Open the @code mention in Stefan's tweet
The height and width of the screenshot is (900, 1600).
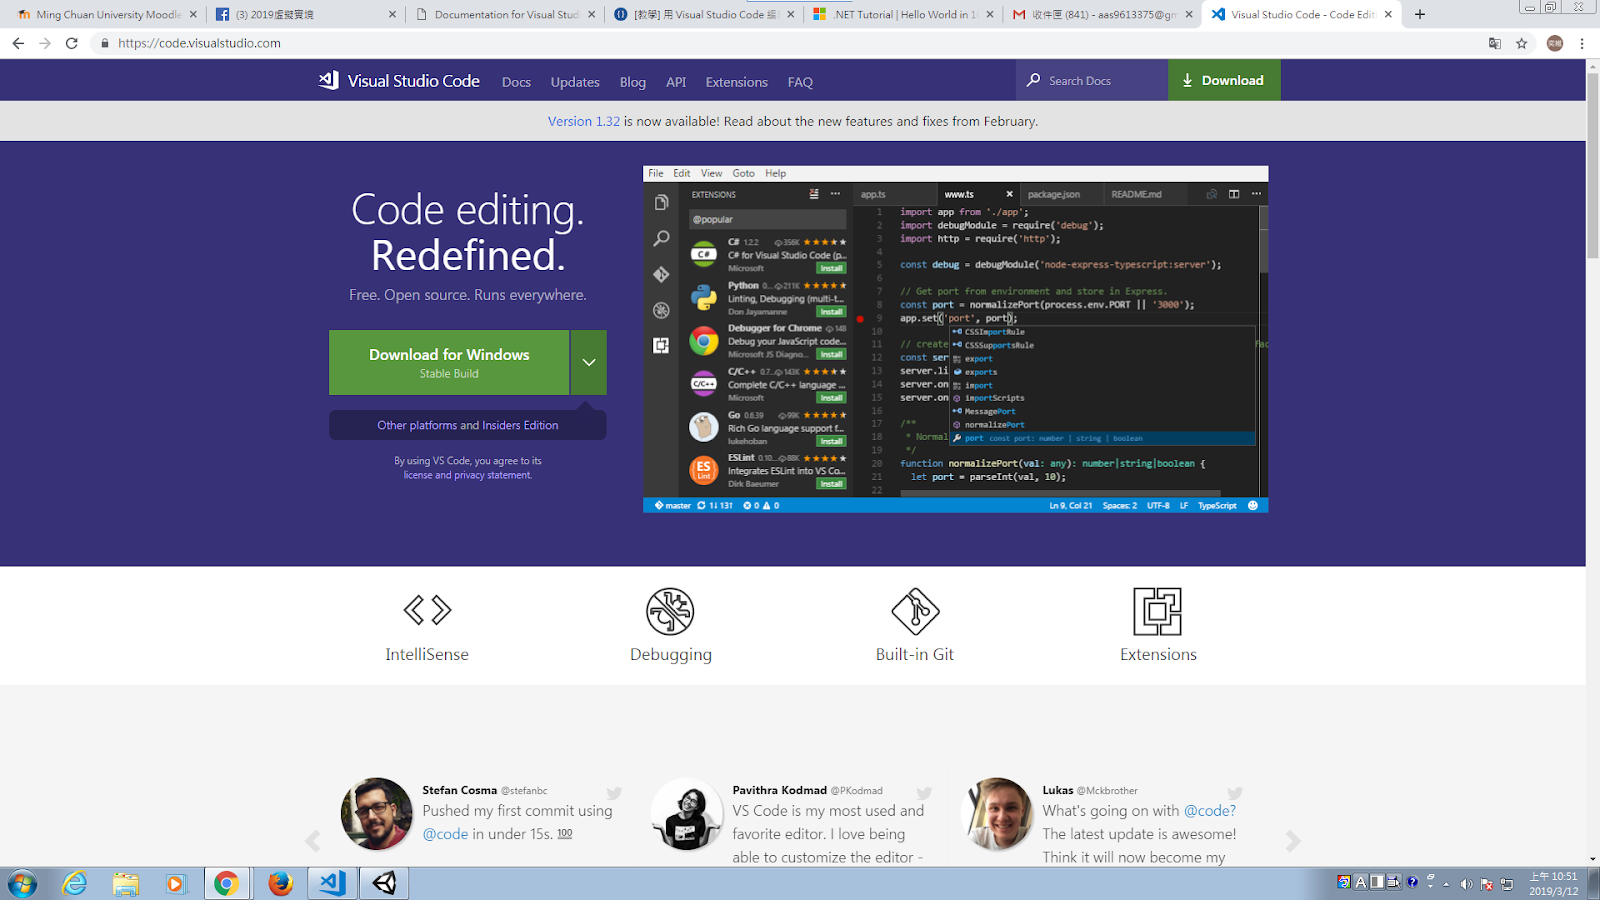click(x=445, y=834)
